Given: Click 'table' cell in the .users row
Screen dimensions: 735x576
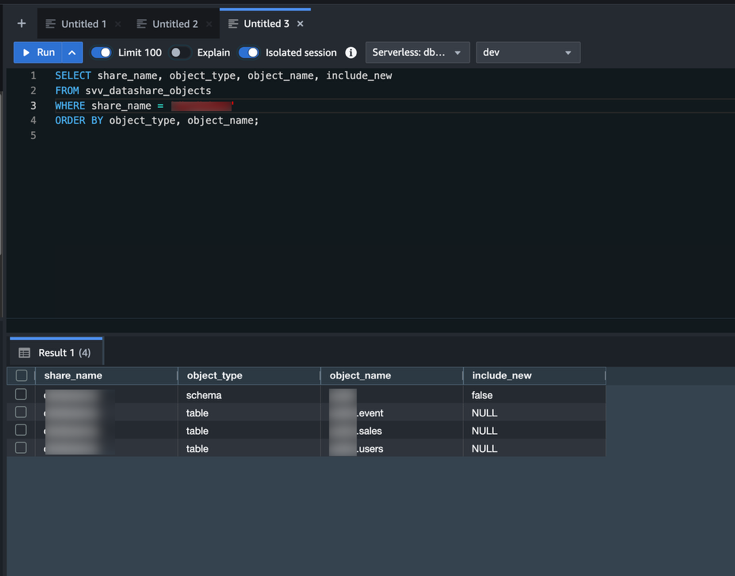Looking at the screenshot, I should 249,448.
